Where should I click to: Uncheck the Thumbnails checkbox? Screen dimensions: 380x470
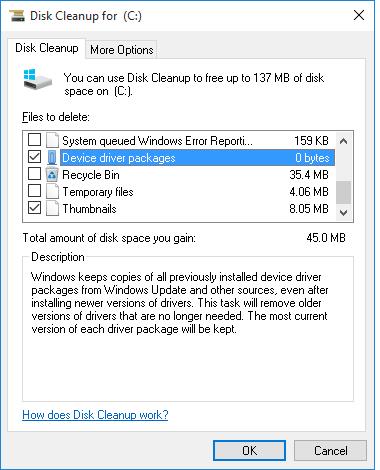pyautogui.click(x=35, y=208)
